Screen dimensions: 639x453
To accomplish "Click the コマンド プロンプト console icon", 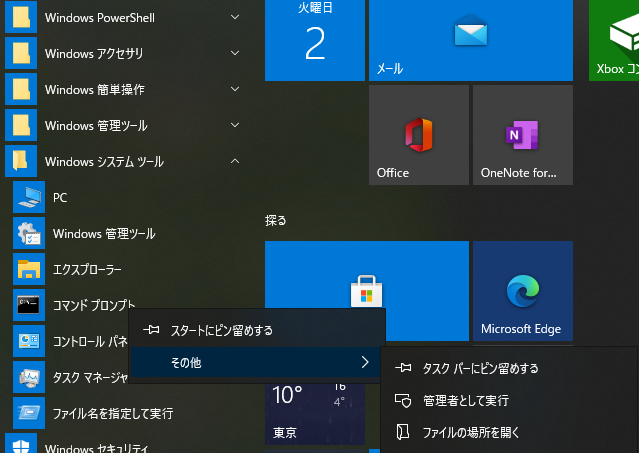I will pyautogui.click(x=29, y=305).
